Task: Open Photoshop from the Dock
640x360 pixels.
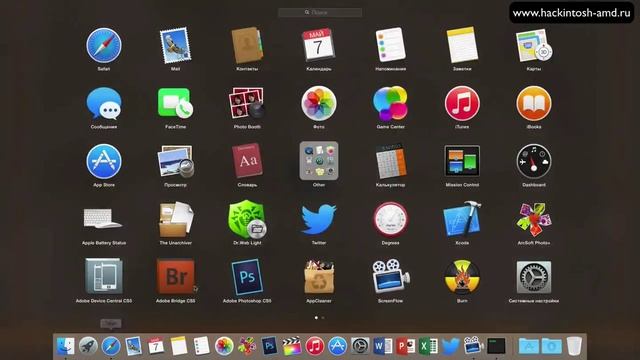Action: pyautogui.click(x=269, y=347)
